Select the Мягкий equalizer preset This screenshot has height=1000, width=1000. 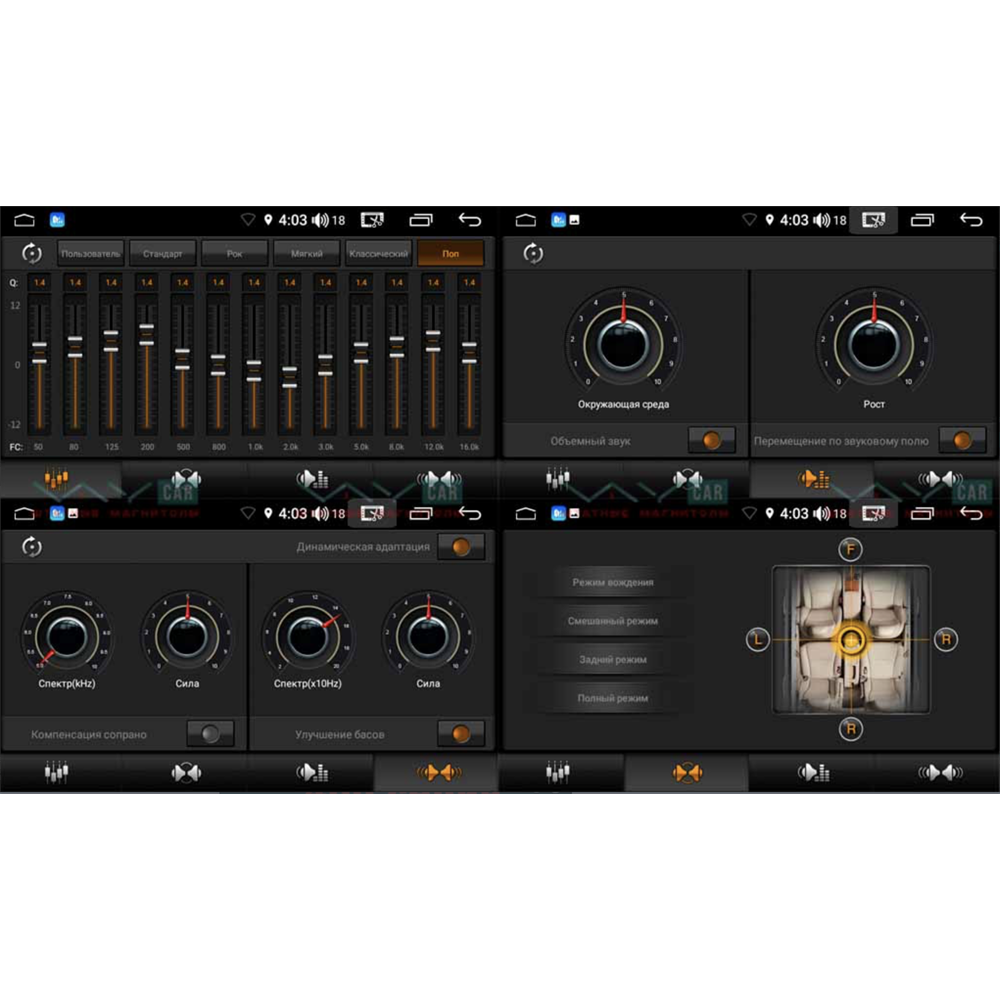(306, 253)
